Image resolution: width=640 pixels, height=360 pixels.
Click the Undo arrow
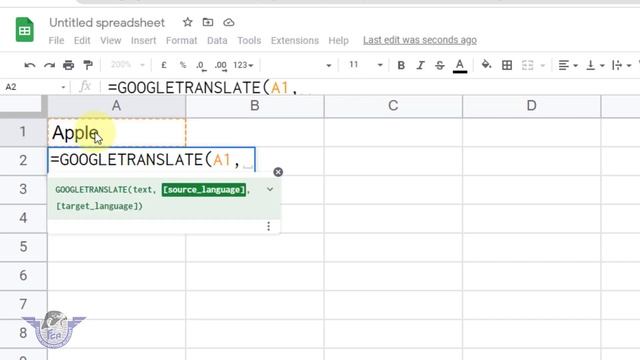coord(29,65)
